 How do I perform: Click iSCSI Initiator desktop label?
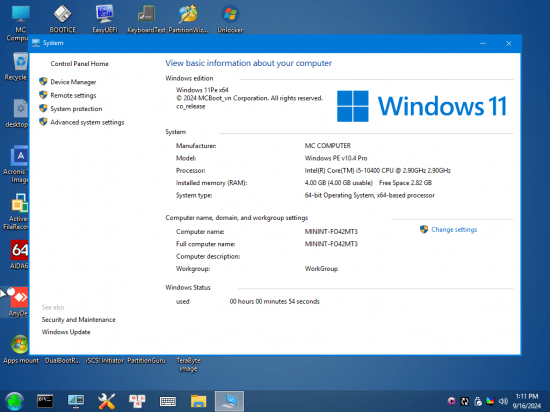[x=105, y=360]
